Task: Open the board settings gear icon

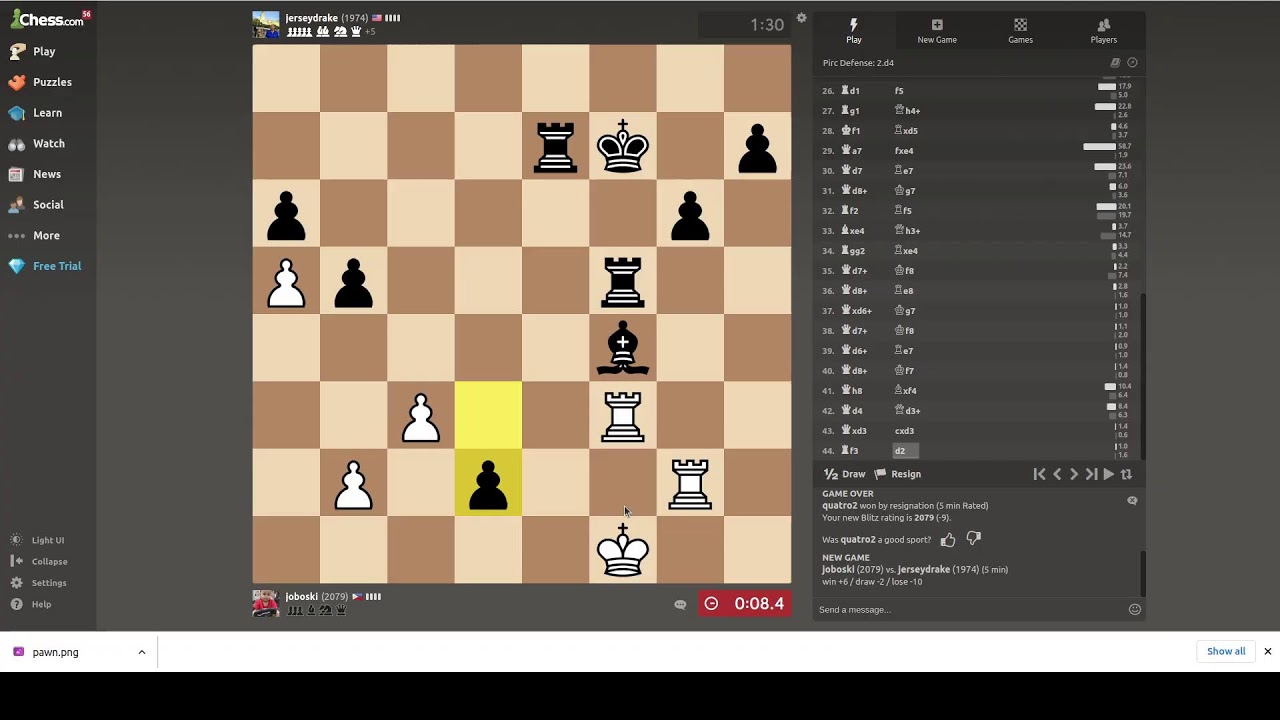Action: pyautogui.click(x=801, y=18)
